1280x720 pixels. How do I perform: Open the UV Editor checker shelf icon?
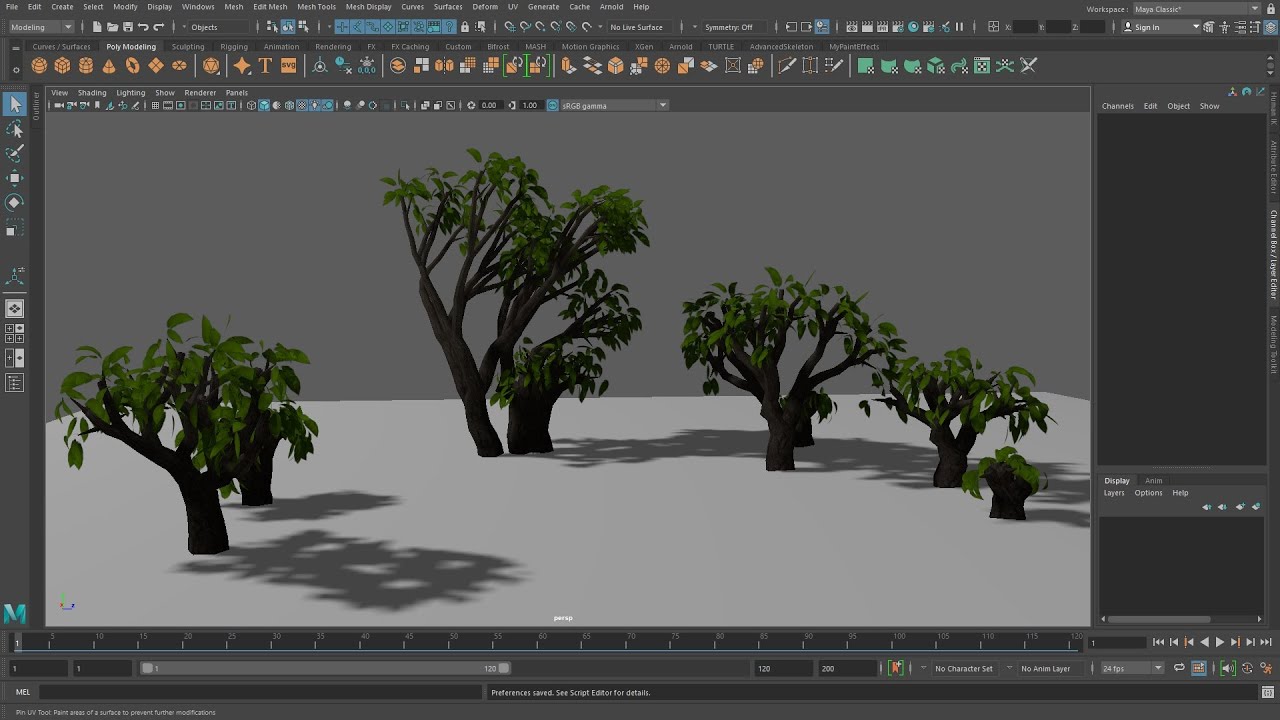point(982,66)
